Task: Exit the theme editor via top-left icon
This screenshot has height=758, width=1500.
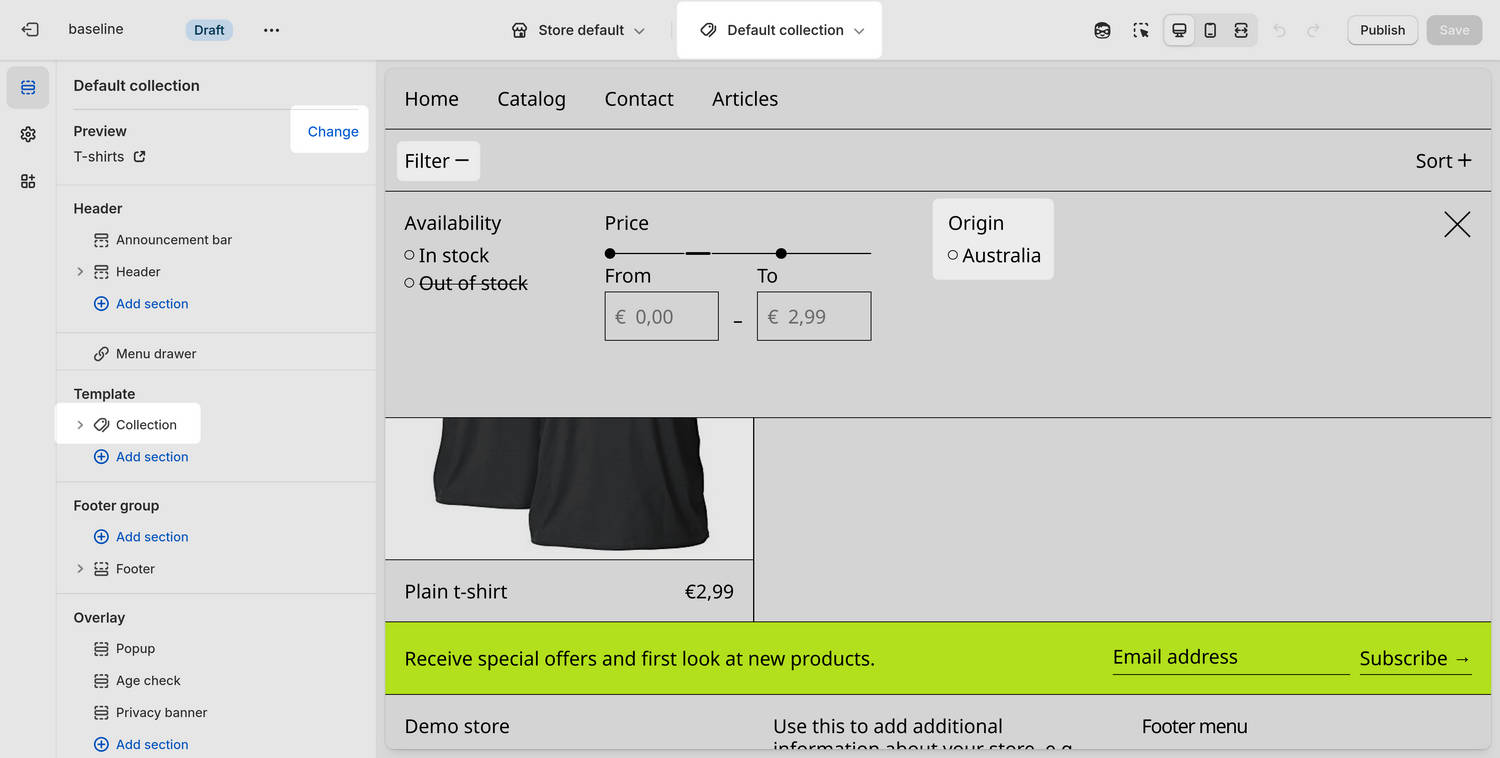Action: [x=28, y=30]
